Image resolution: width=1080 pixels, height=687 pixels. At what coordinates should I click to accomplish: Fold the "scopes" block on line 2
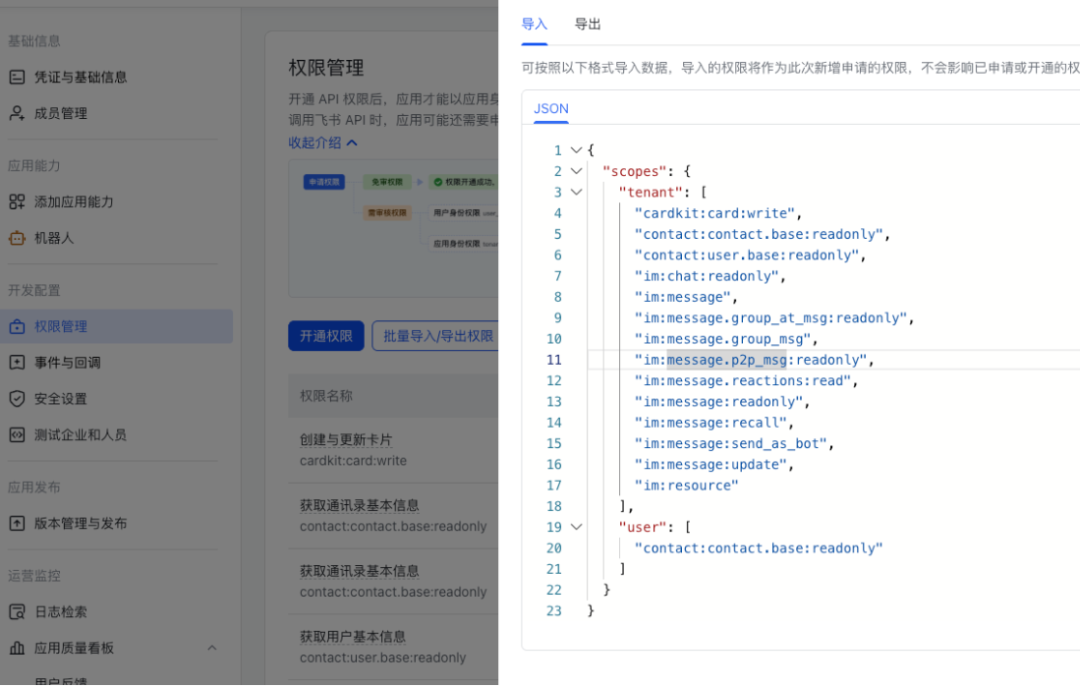coord(577,171)
